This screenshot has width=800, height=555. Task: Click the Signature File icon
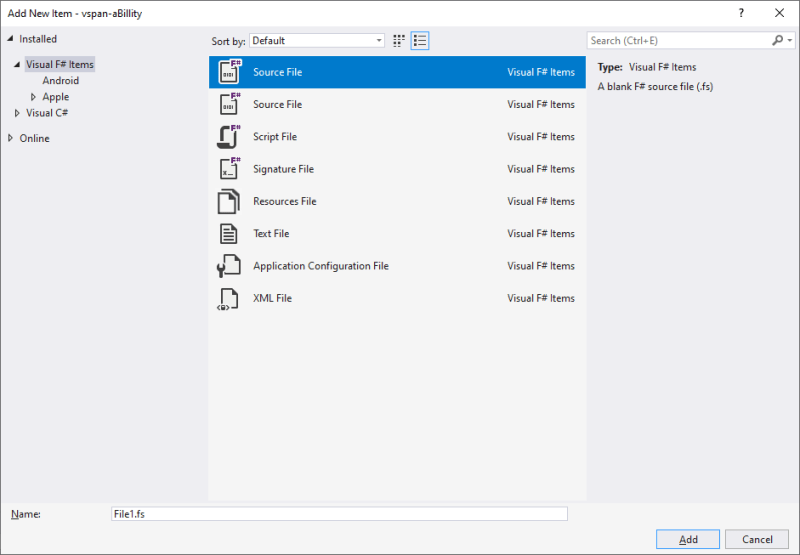[x=229, y=169]
